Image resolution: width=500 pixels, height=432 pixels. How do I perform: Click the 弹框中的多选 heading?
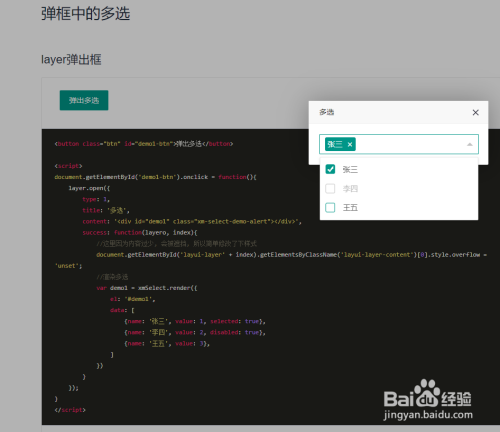[85, 14]
